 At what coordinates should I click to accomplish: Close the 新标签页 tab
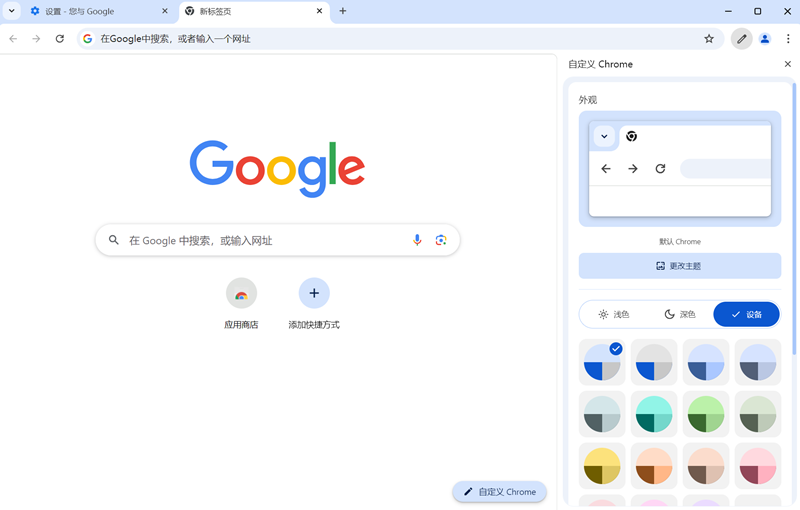coord(319,11)
